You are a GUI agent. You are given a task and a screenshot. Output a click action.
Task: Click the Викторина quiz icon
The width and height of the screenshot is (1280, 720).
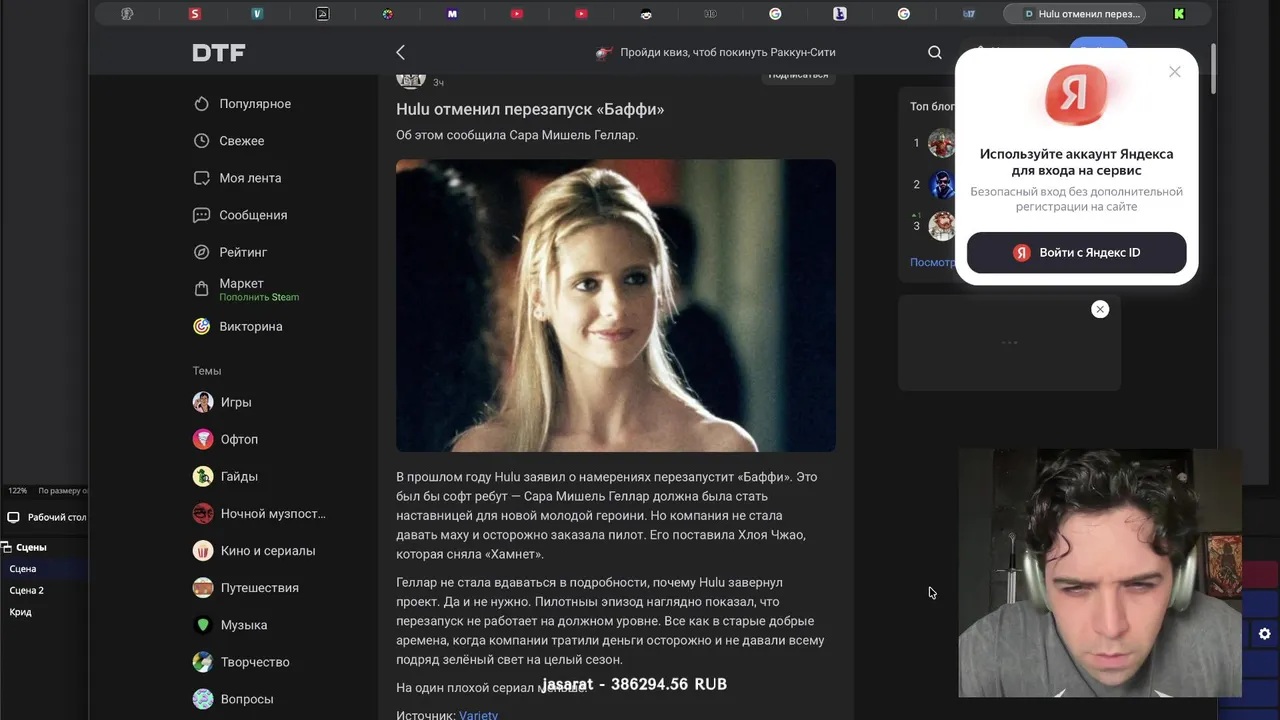coord(202,326)
